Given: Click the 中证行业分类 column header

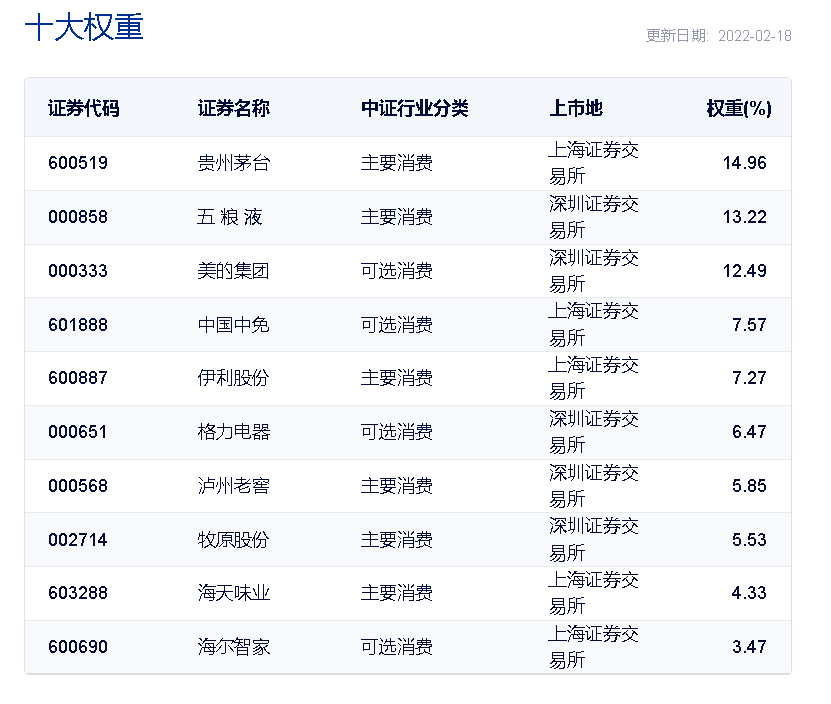Looking at the screenshot, I should (x=414, y=108).
